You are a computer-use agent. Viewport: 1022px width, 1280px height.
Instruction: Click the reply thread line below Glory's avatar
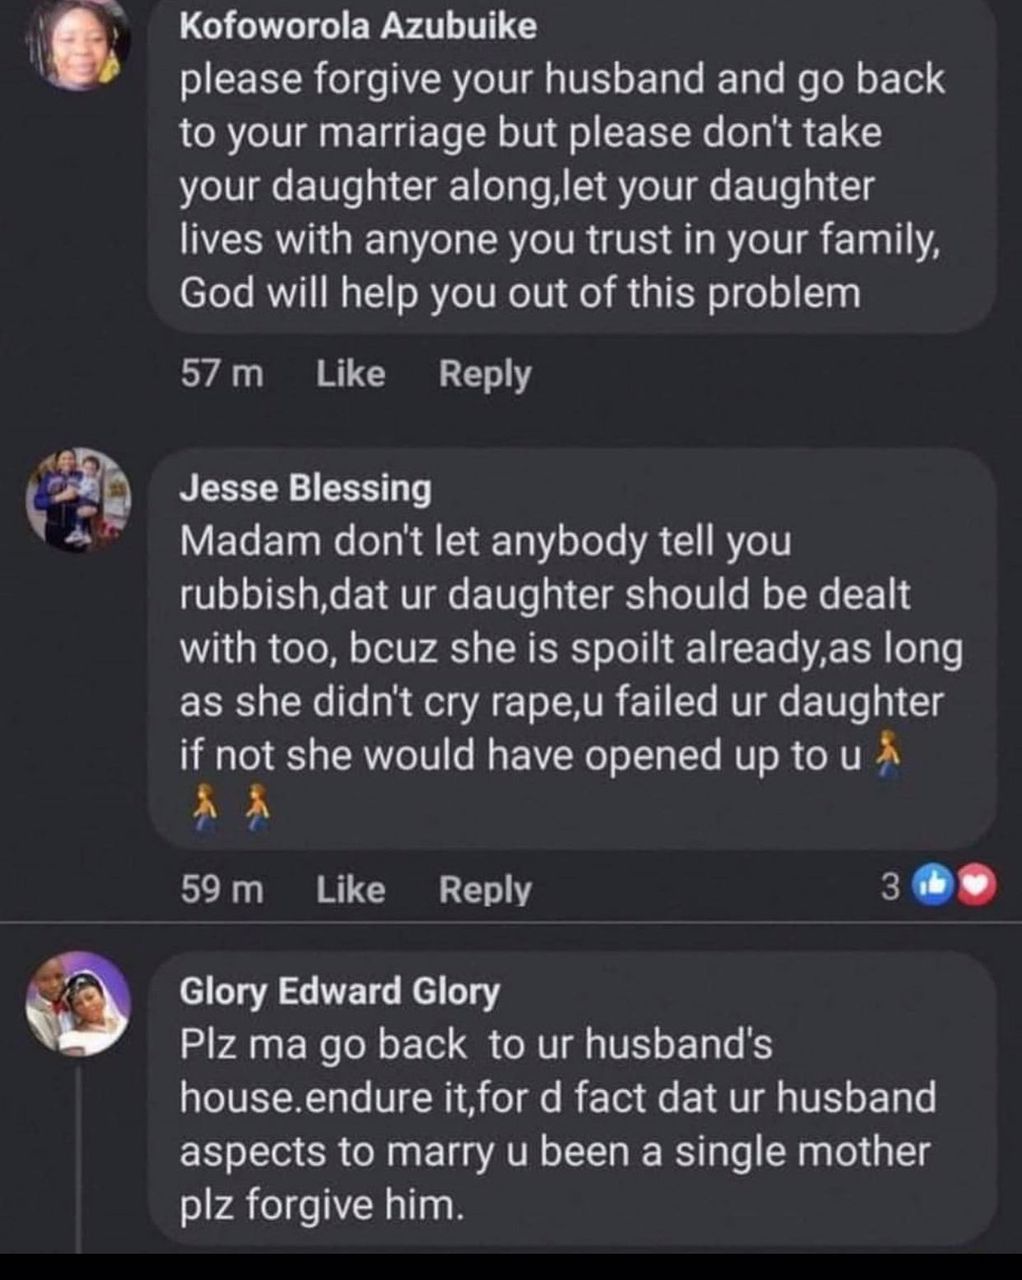pos(79,1150)
